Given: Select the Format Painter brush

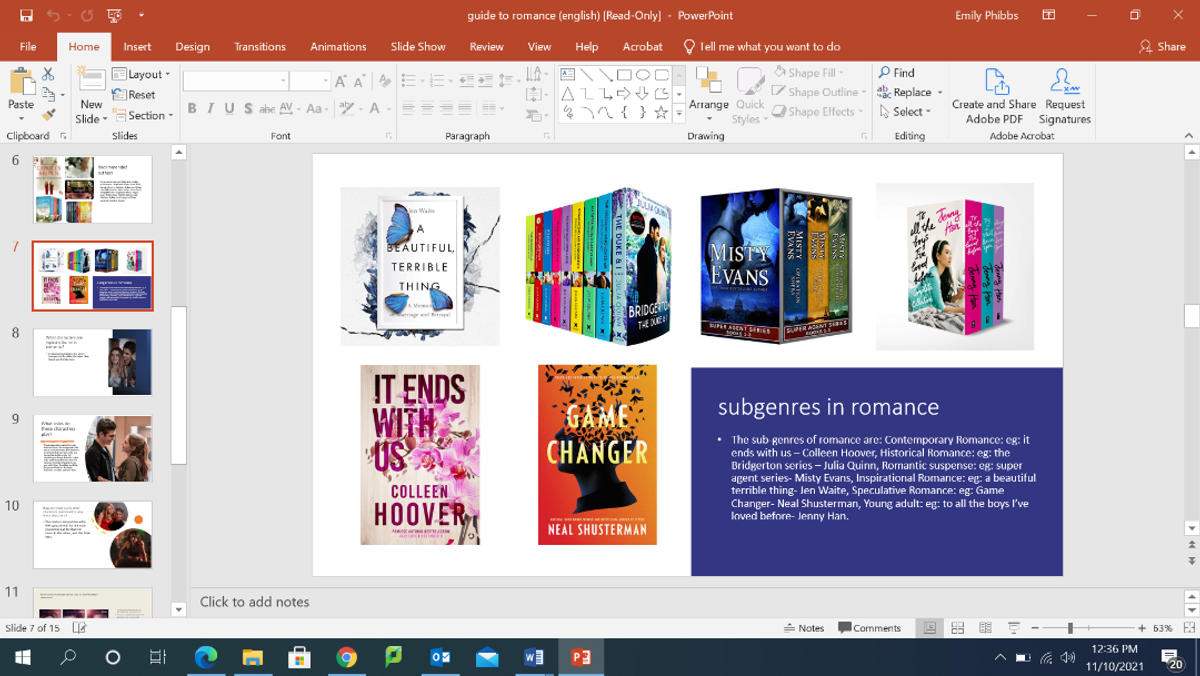Looking at the screenshot, I should pos(48,115).
